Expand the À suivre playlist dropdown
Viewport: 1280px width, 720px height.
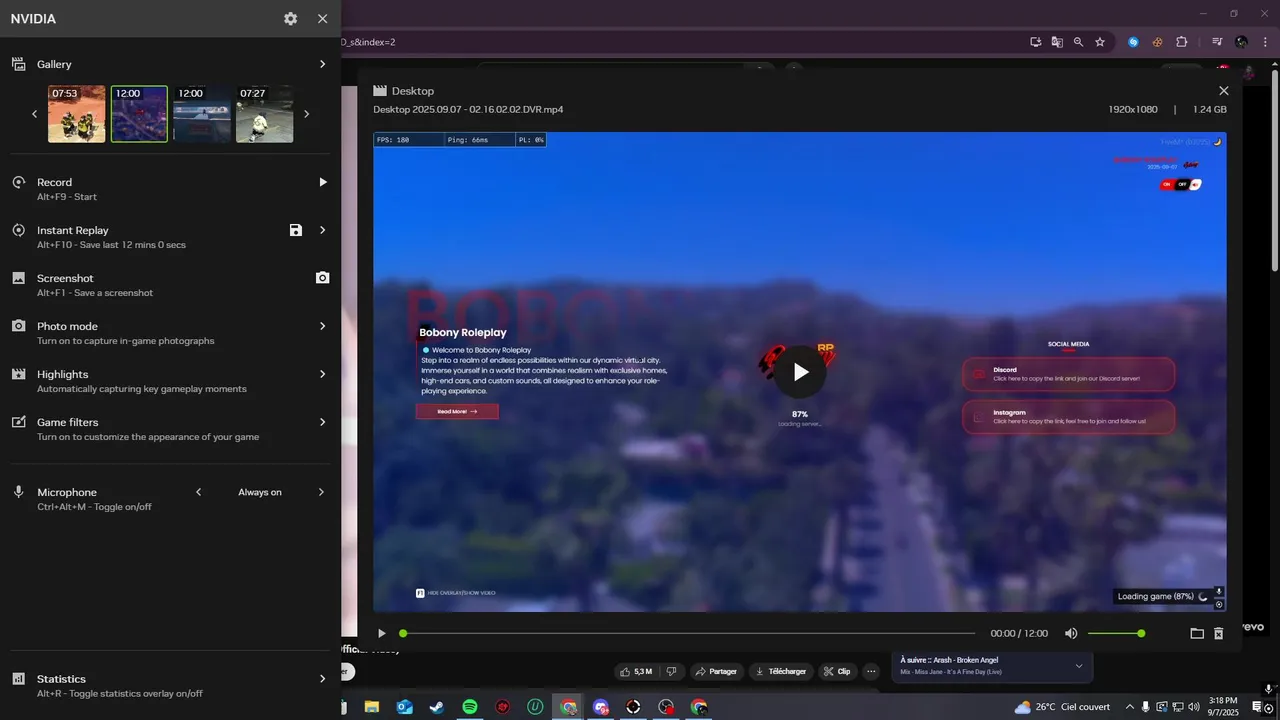click(1078, 666)
